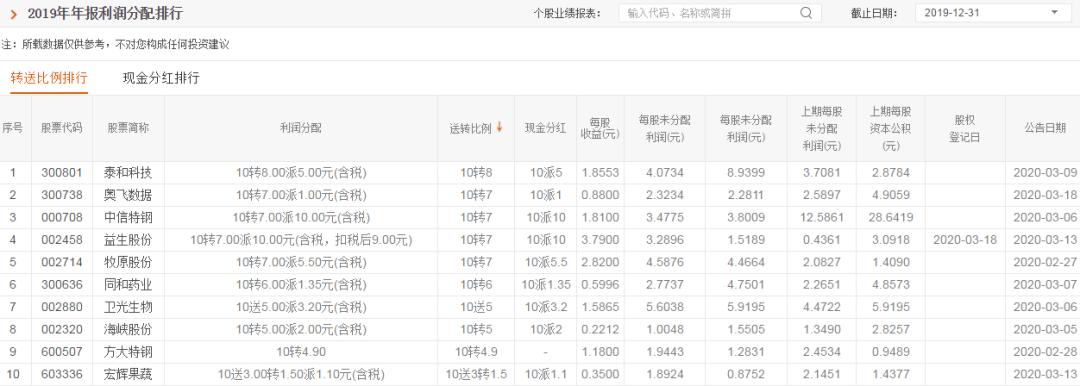The width and height of the screenshot is (1080, 386).
Task: Focus the stock code search input field
Action: coord(708,12)
